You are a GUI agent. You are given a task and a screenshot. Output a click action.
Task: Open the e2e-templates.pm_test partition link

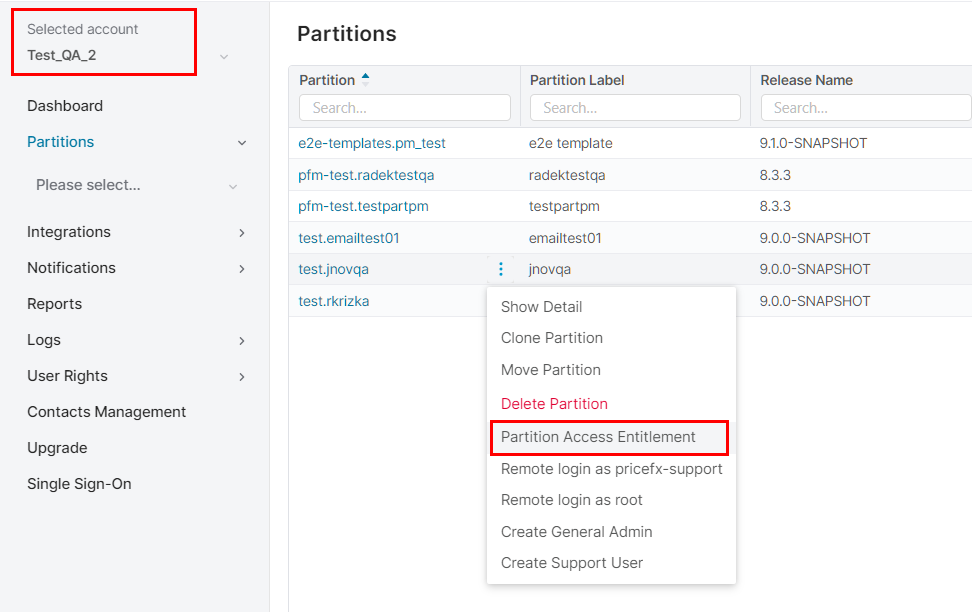coord(372,143)
